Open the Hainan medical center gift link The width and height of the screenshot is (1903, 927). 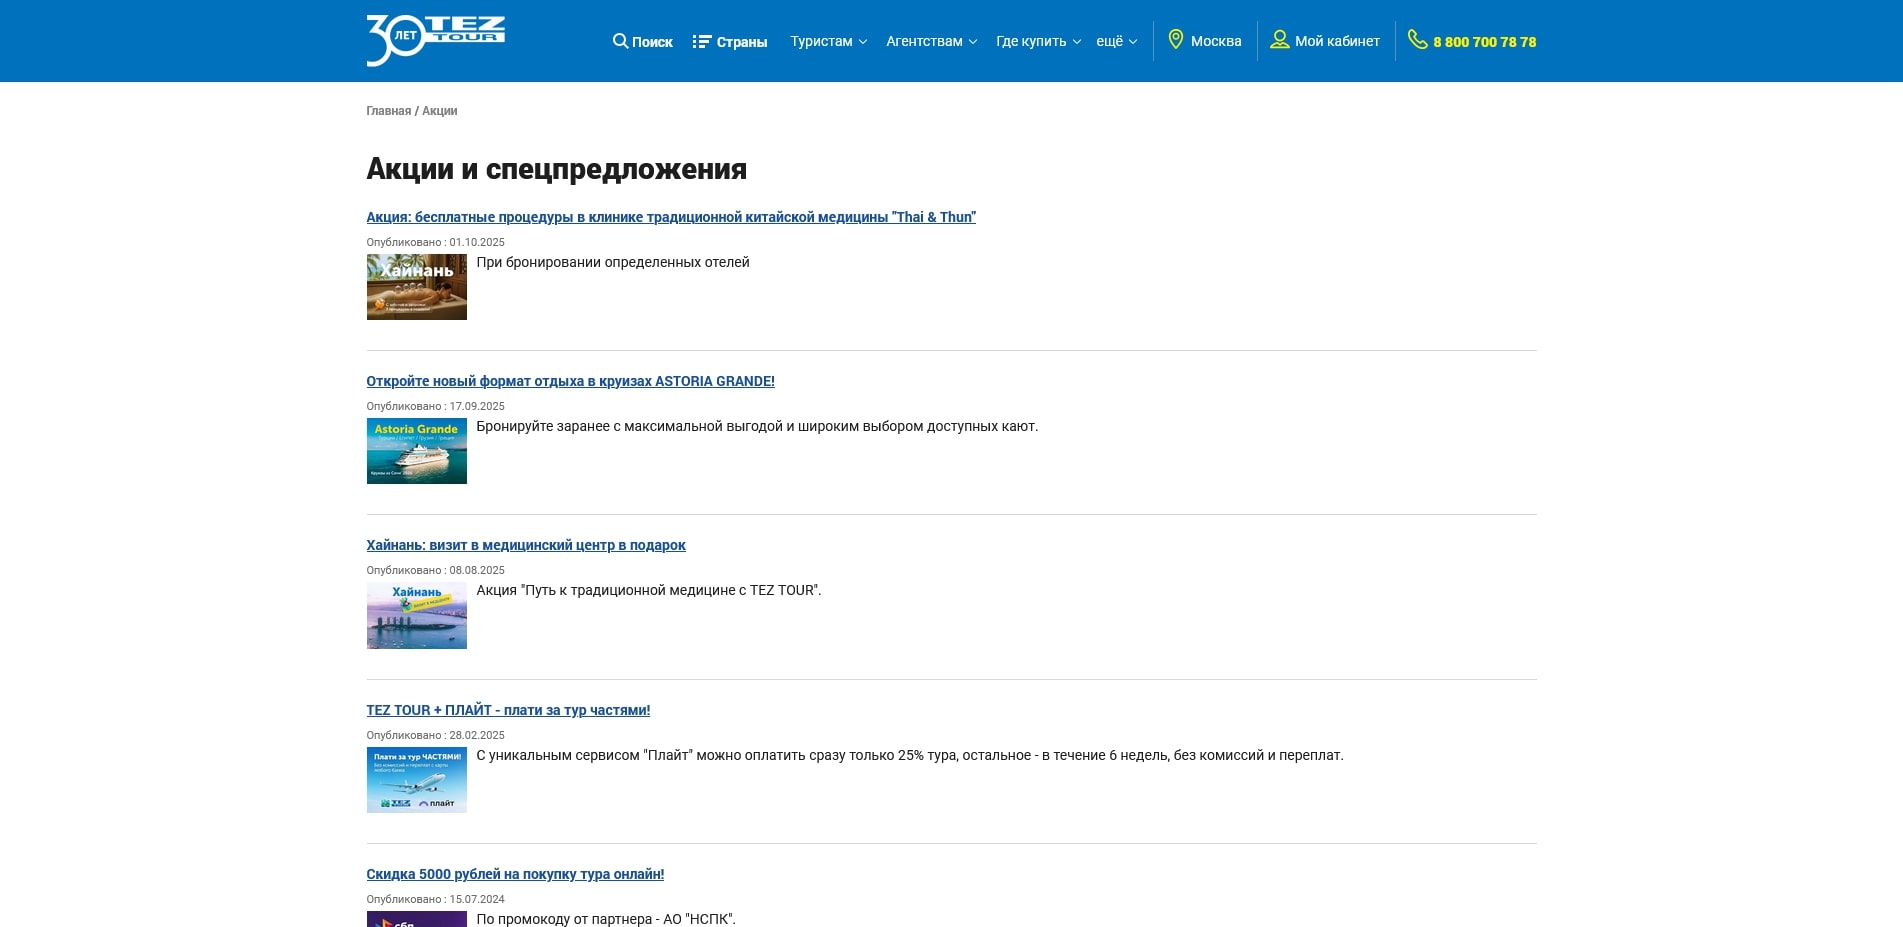[x=525, y=545]
